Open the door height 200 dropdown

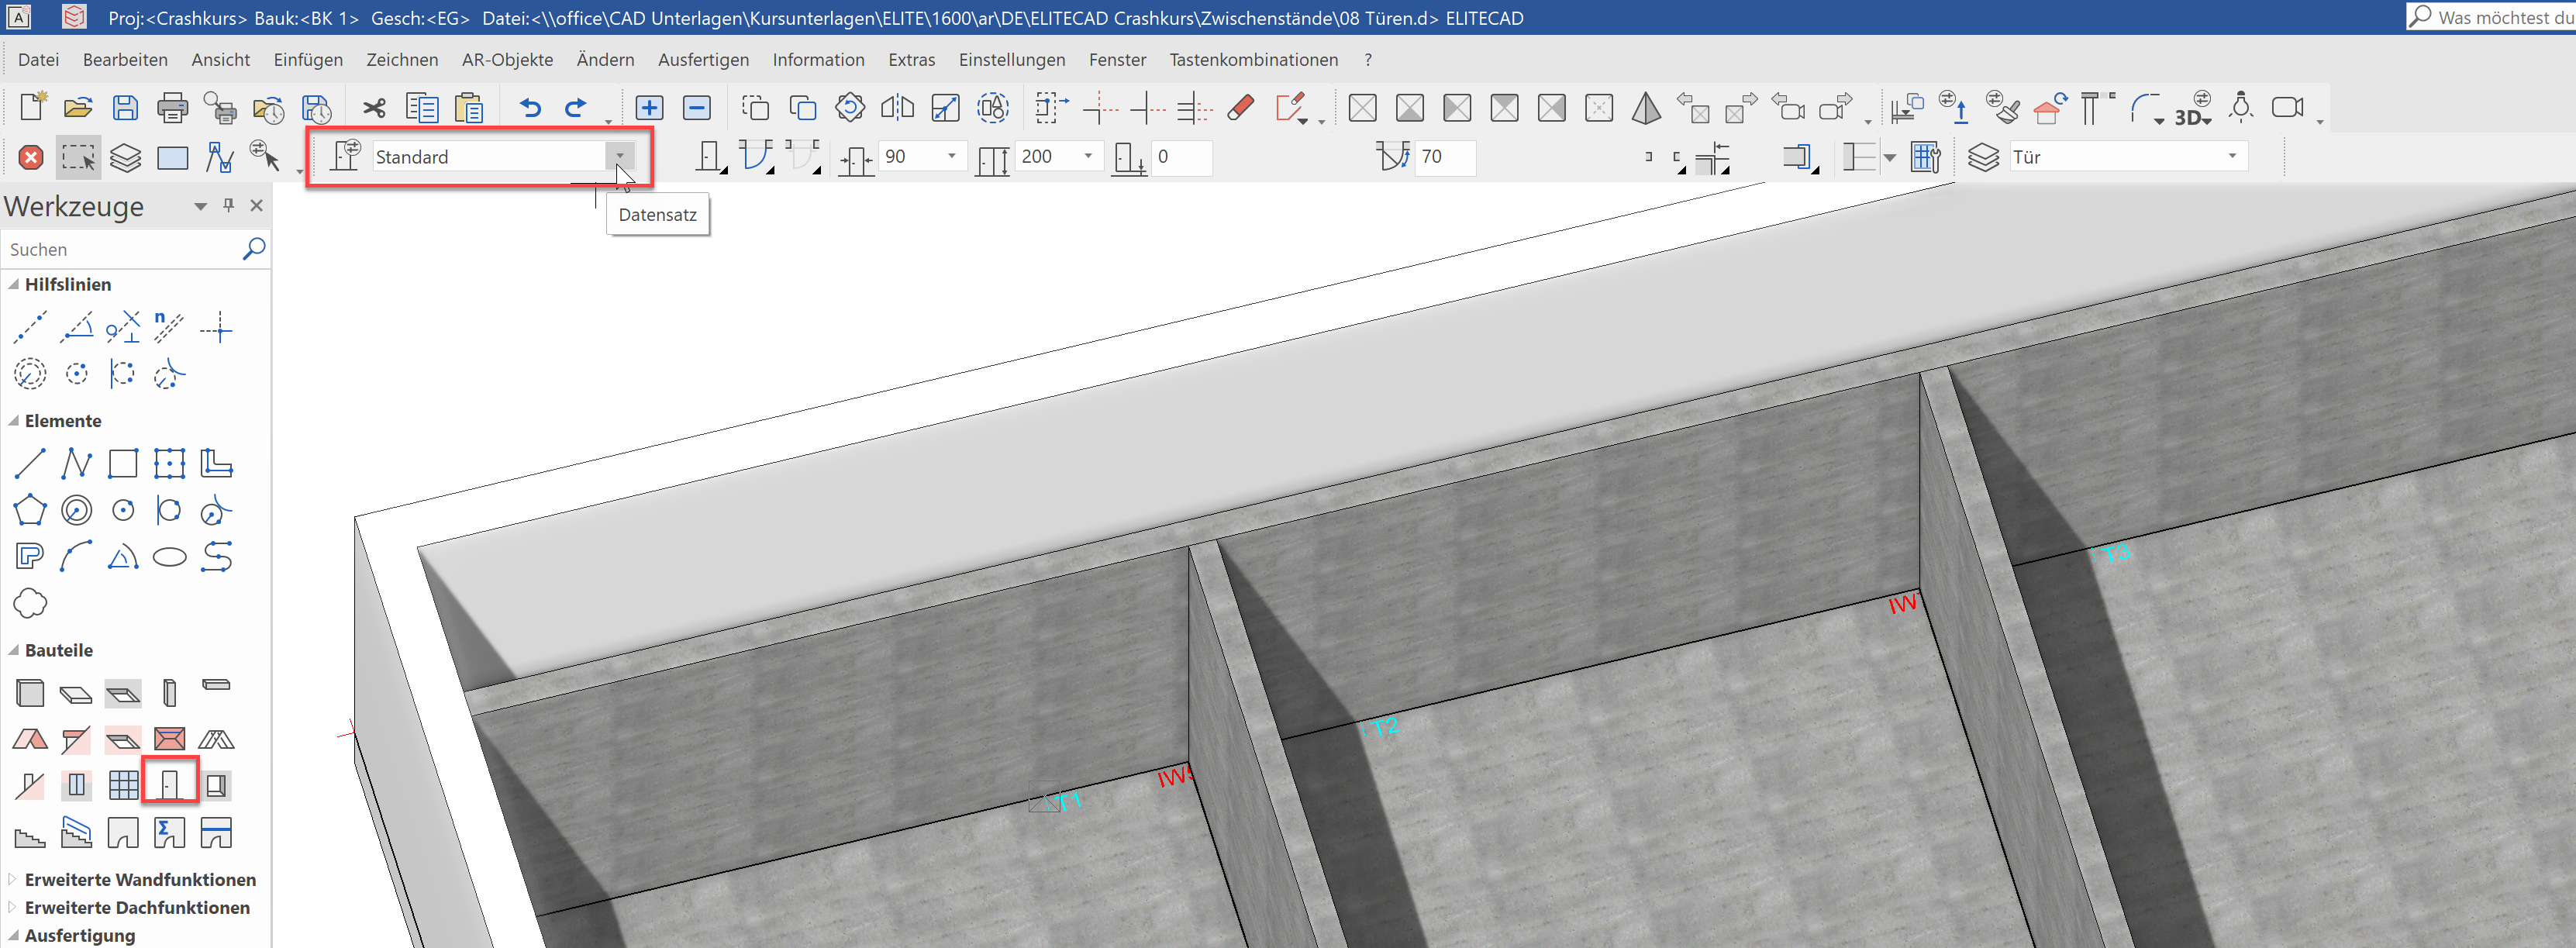click(x=1088, y=156)
